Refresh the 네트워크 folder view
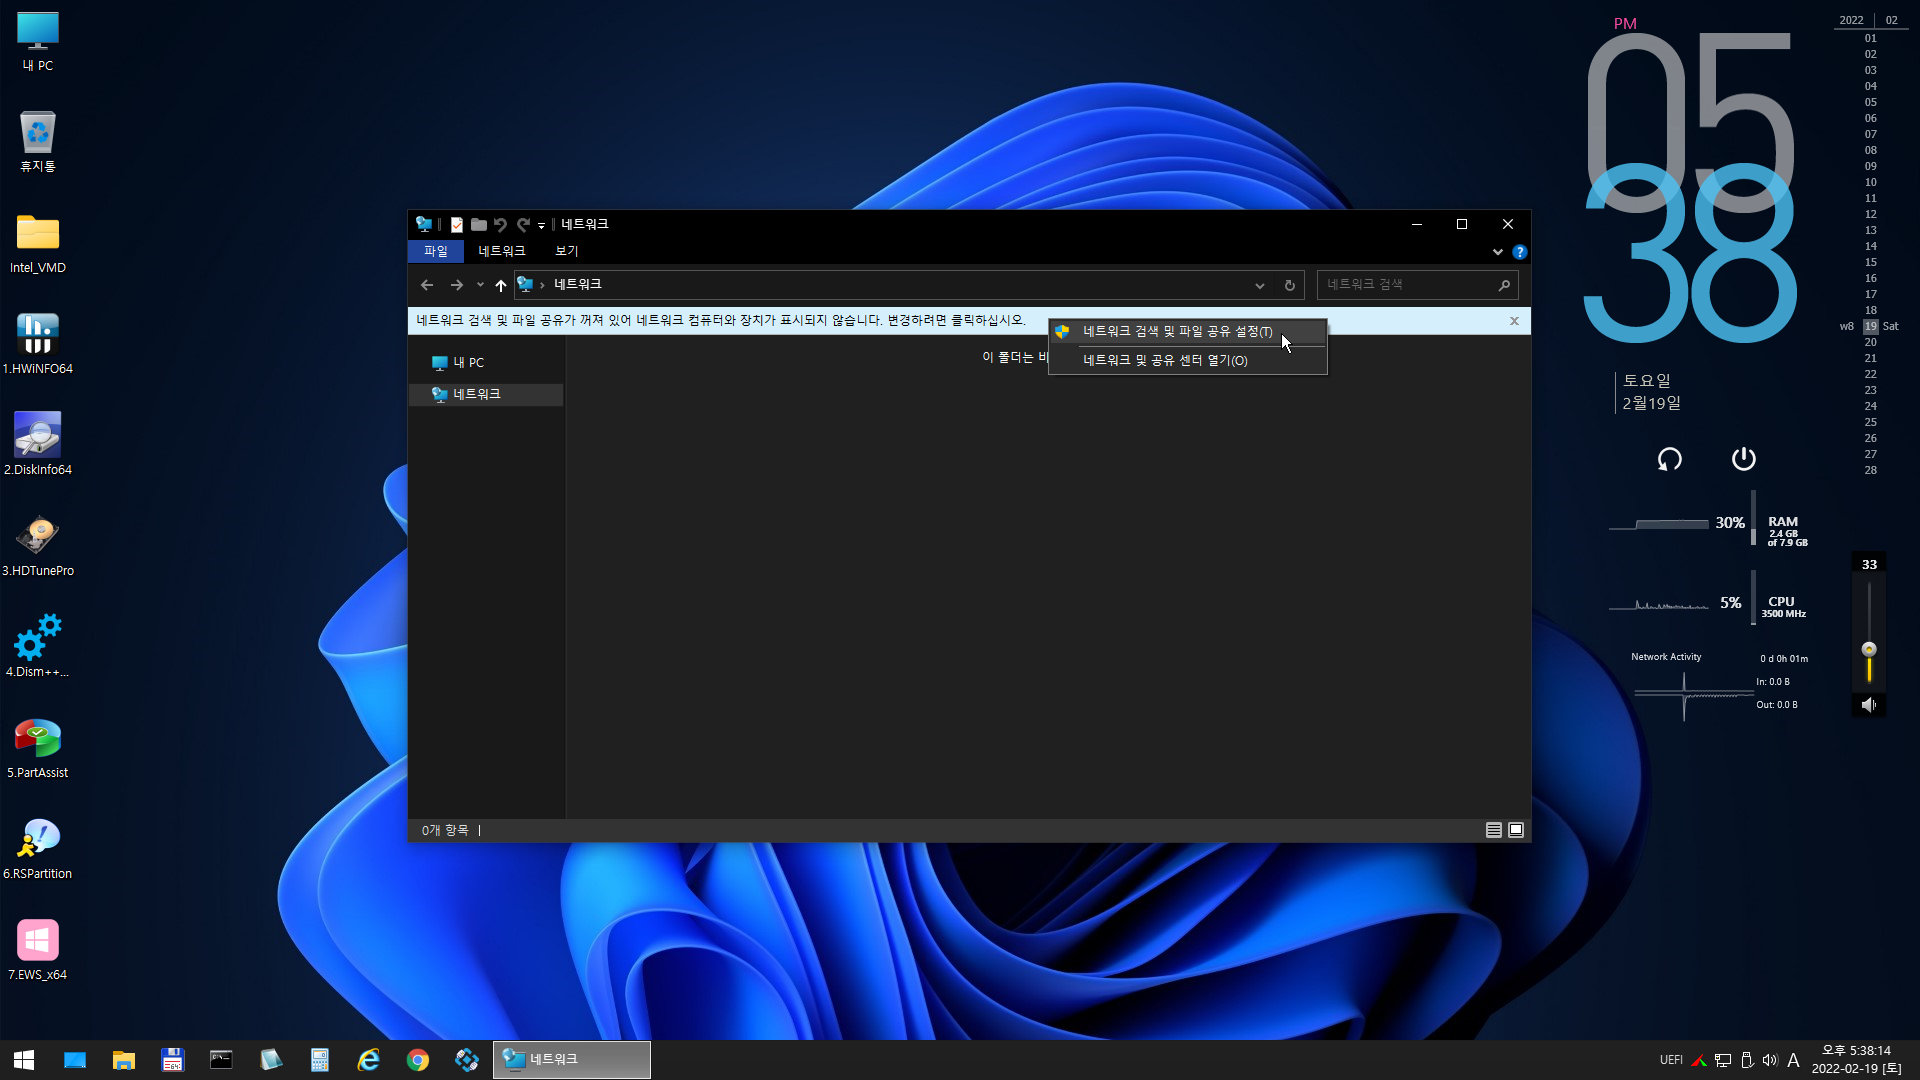 pos(1290,285)
